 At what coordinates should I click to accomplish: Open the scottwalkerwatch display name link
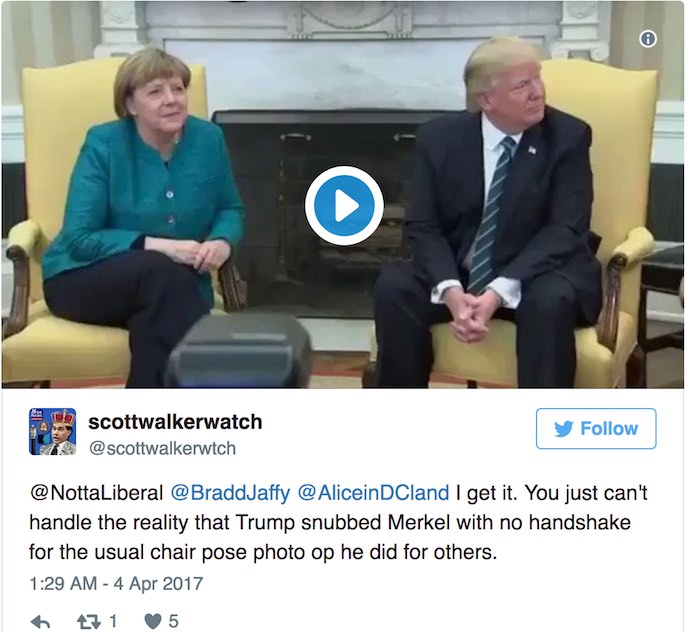175,422
